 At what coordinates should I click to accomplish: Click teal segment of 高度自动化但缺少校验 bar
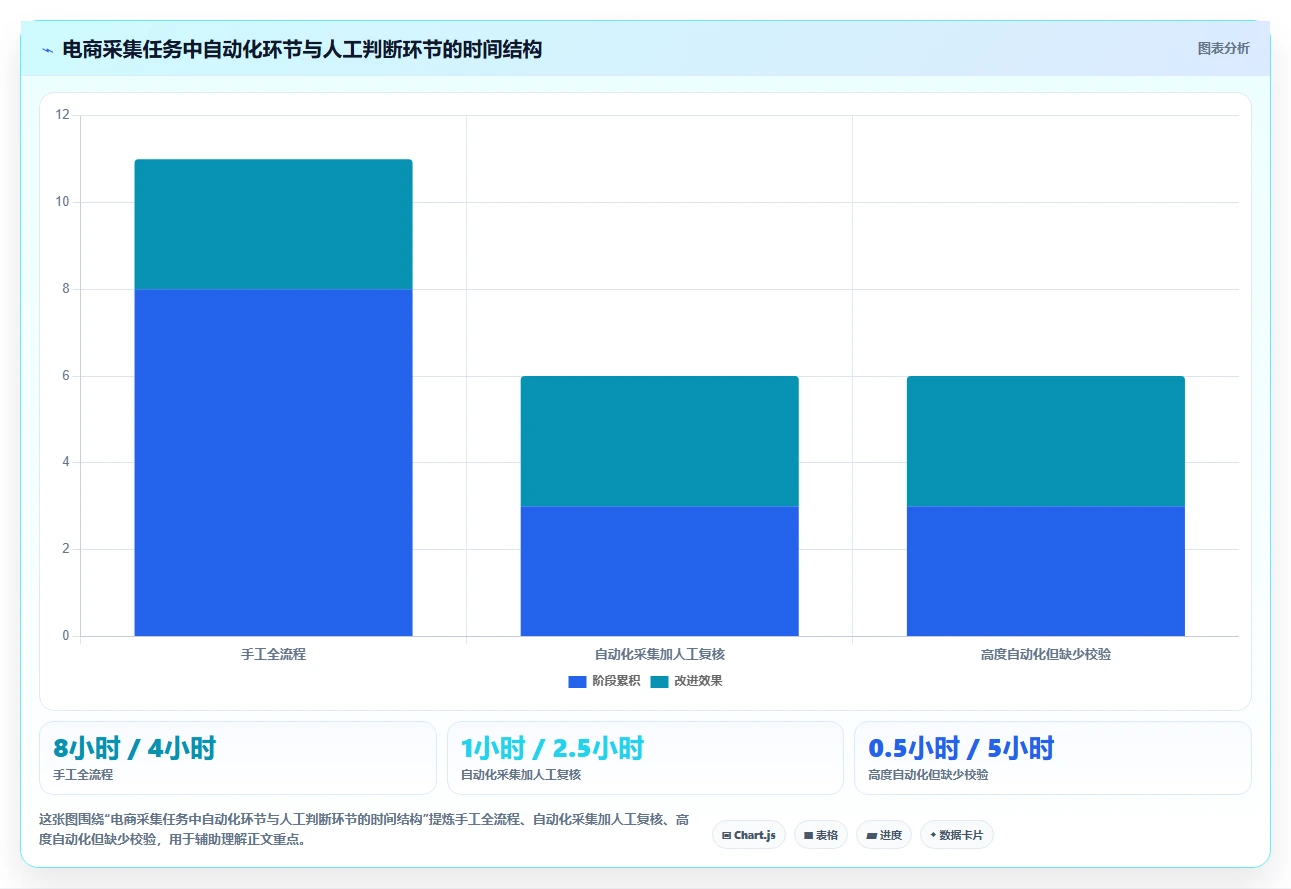click(x=1046, y=441)
